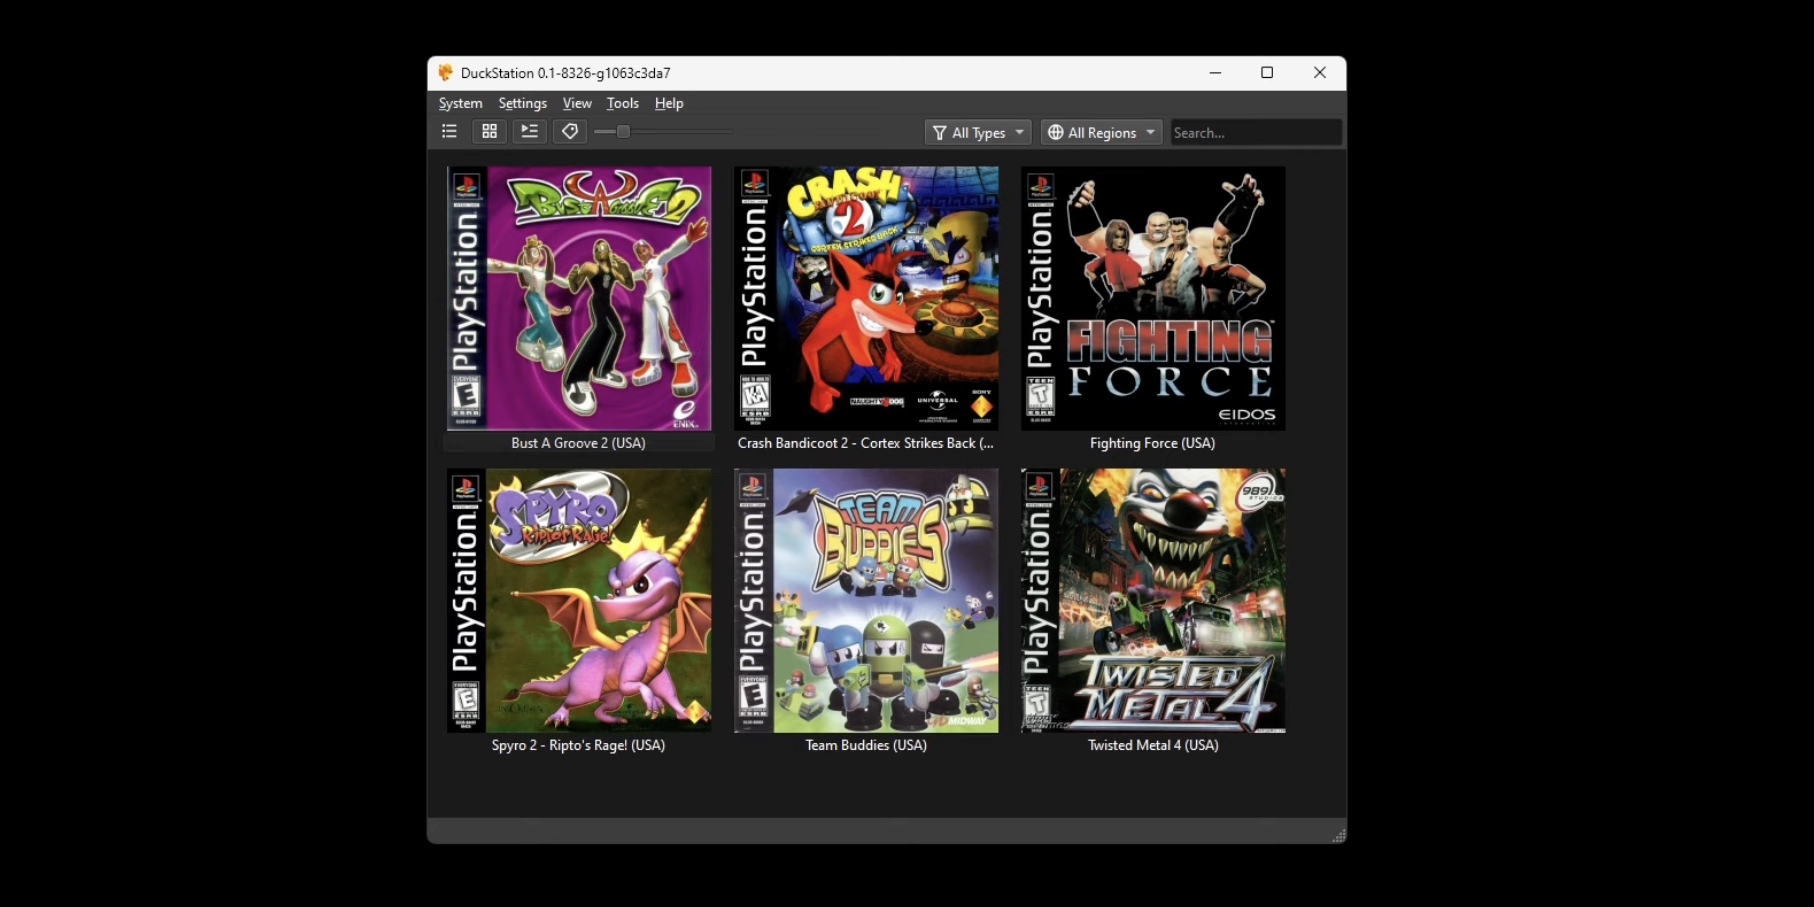
Task: Select Spyro 2 Ripto's Rage cover
Action: pyautogui.click(x=578, y=600)
